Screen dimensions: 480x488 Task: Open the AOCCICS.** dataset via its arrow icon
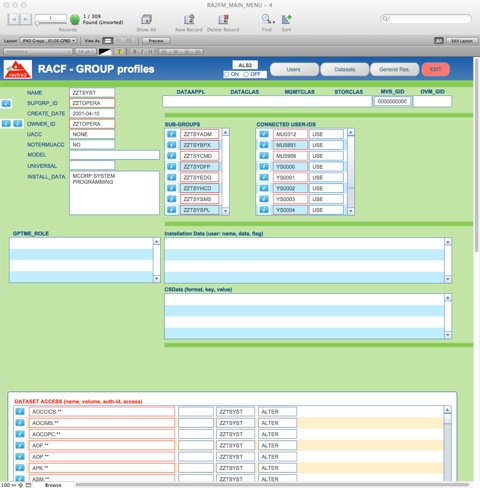tap(20, 412)
